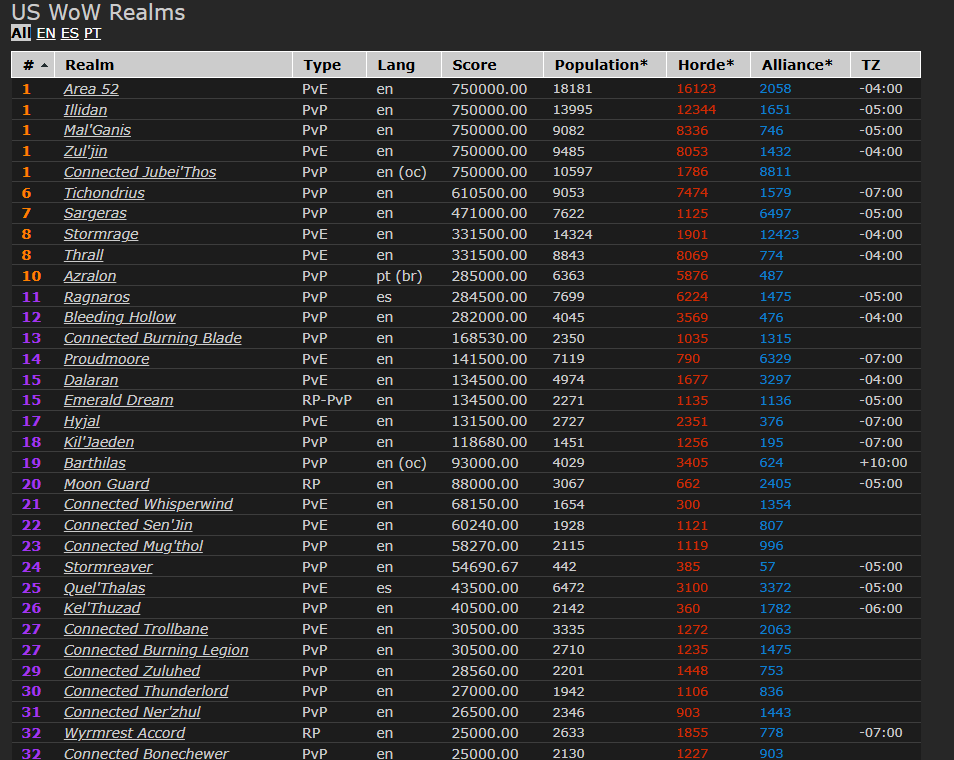Open the Illidan realm link
The height and width of the screenshot is (760, 954).
coord(85,110)
